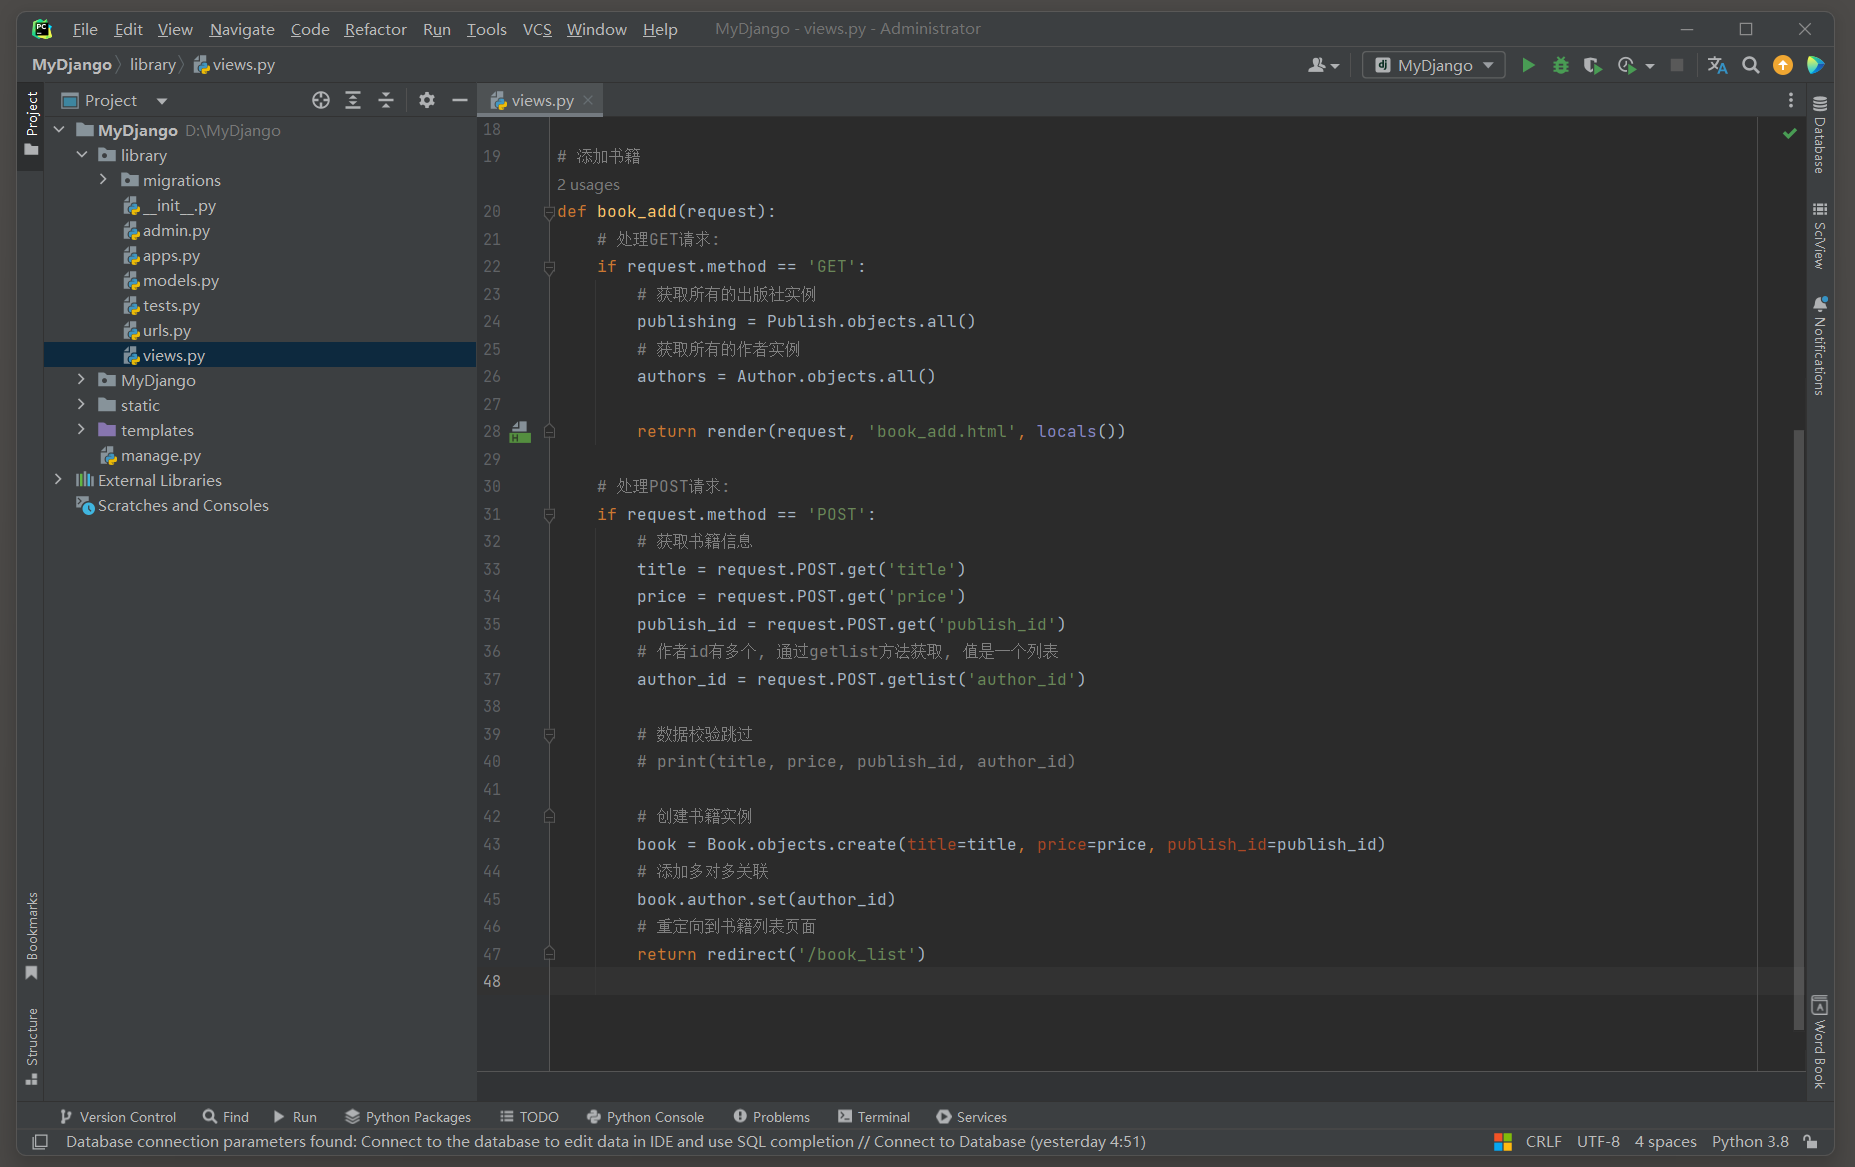Open the Problems tool window
Screen dimensions: 1855x1167
coord(771,1117)
